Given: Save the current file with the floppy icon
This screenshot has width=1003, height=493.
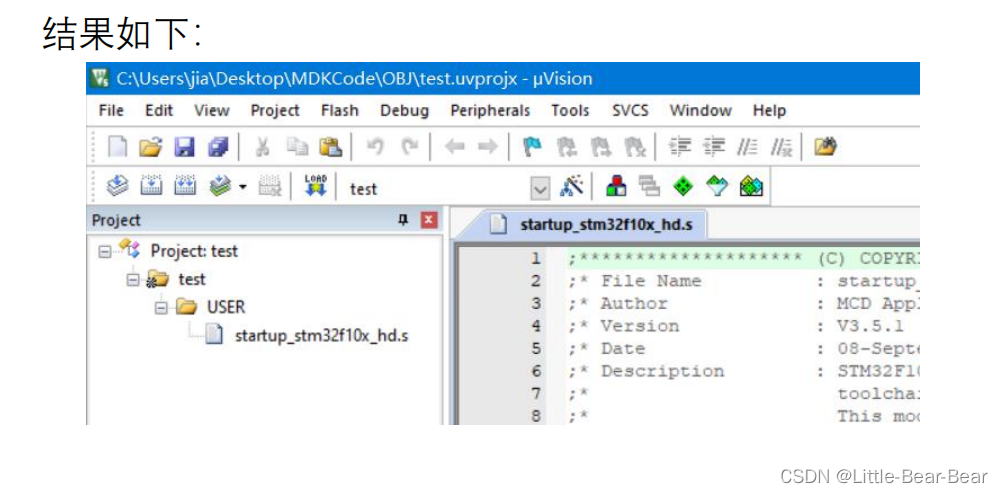Looking at the screenshot, I should pyautogui.click(x=184, y=148).
